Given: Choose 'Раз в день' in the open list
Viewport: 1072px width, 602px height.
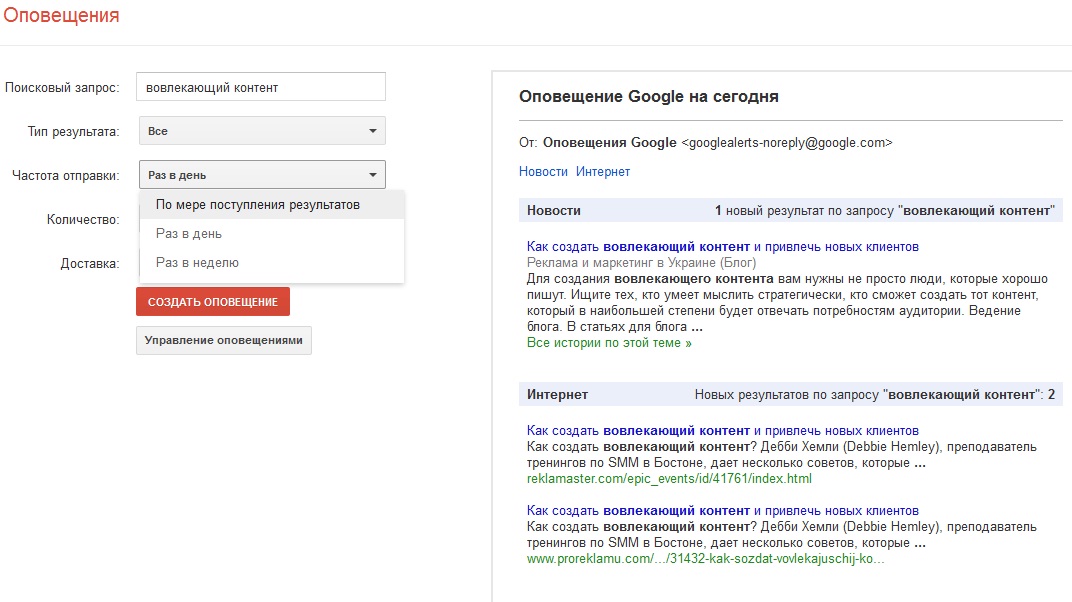Looking at the screenshot, I should pyautogui.click(x=272, y=234).
